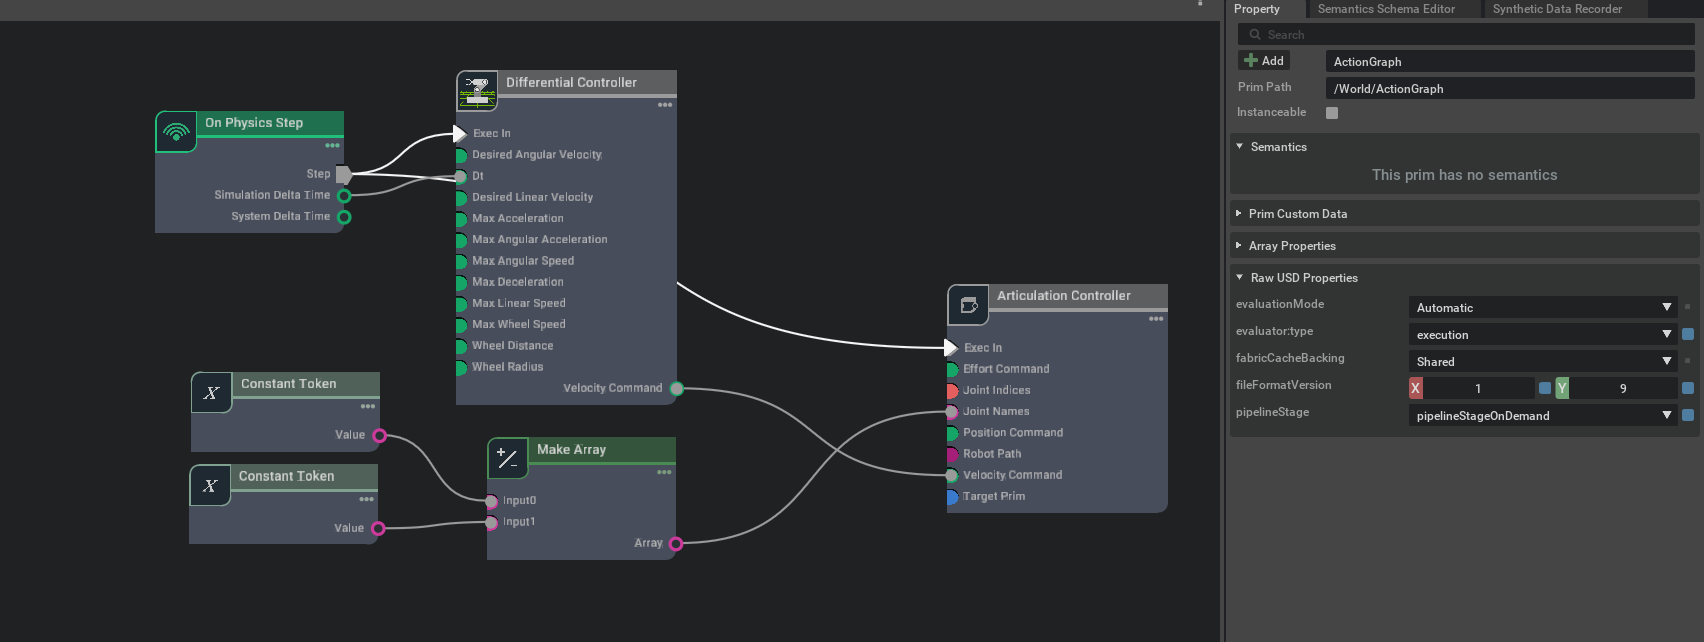
Task: Switch to the Semantics Schema Editor tab
Action: (x=1386, y=9)
